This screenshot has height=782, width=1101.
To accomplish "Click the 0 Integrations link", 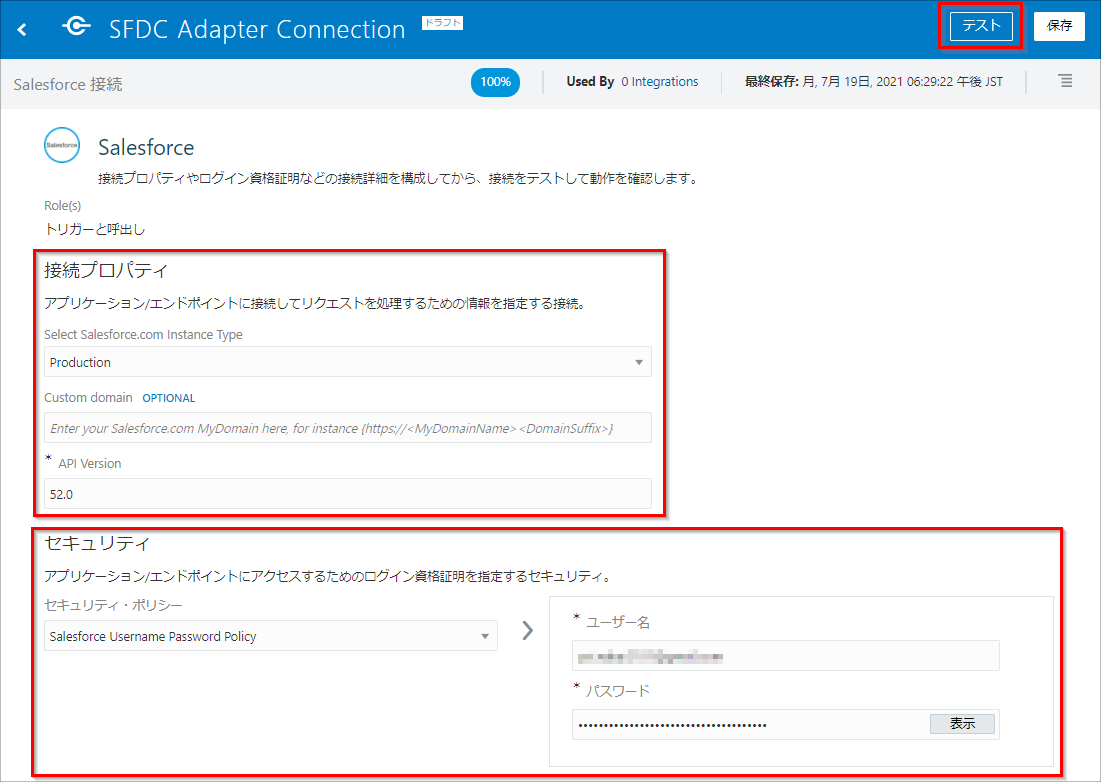I will point(659,82).
